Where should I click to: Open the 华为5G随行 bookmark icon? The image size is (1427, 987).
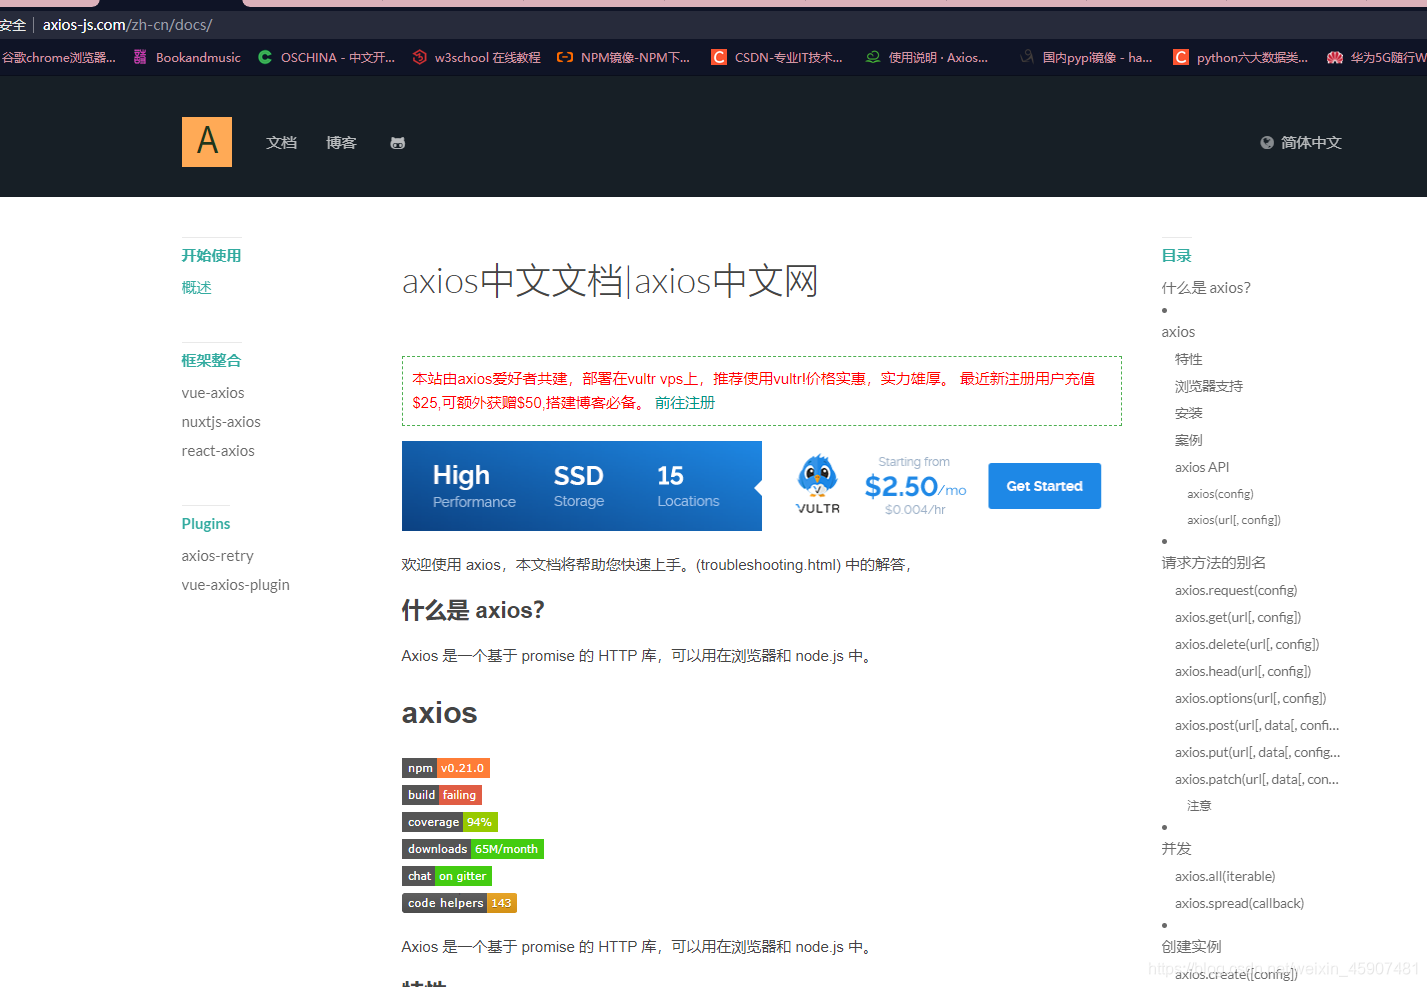click(1334, 57)
